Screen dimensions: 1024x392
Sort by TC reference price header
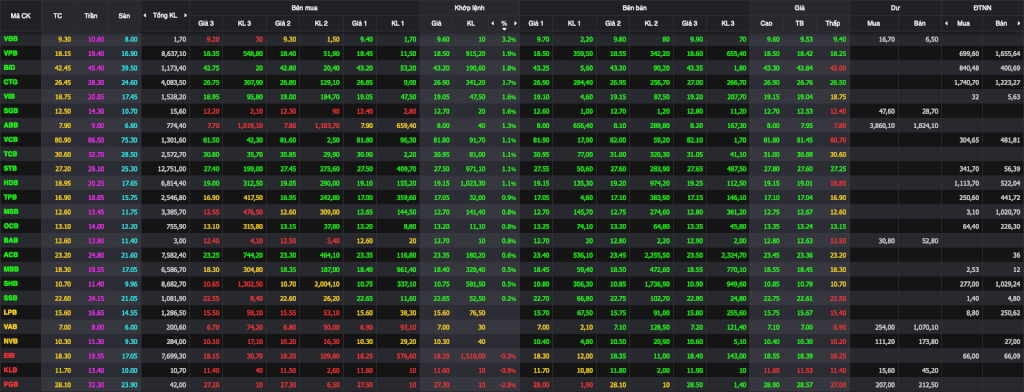[57, 15]
